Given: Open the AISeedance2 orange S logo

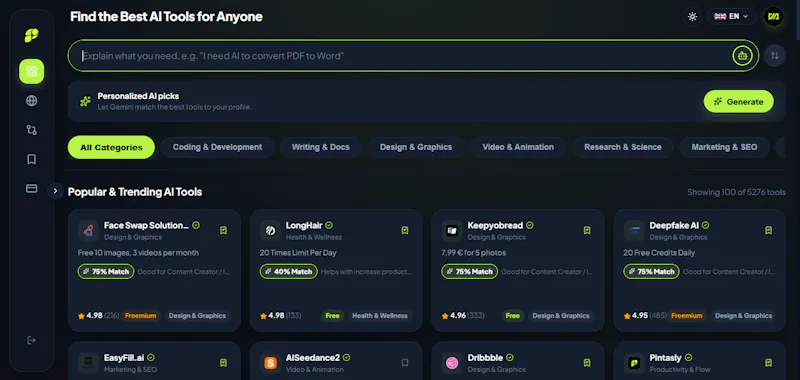Looking at the screenshot, I should tap(270, 363).
